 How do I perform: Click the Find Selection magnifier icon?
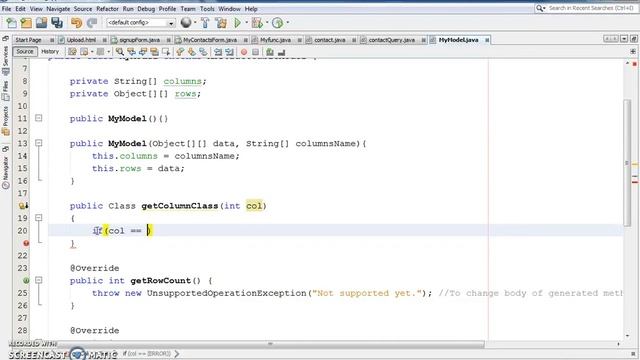click(x=120, y=52)
